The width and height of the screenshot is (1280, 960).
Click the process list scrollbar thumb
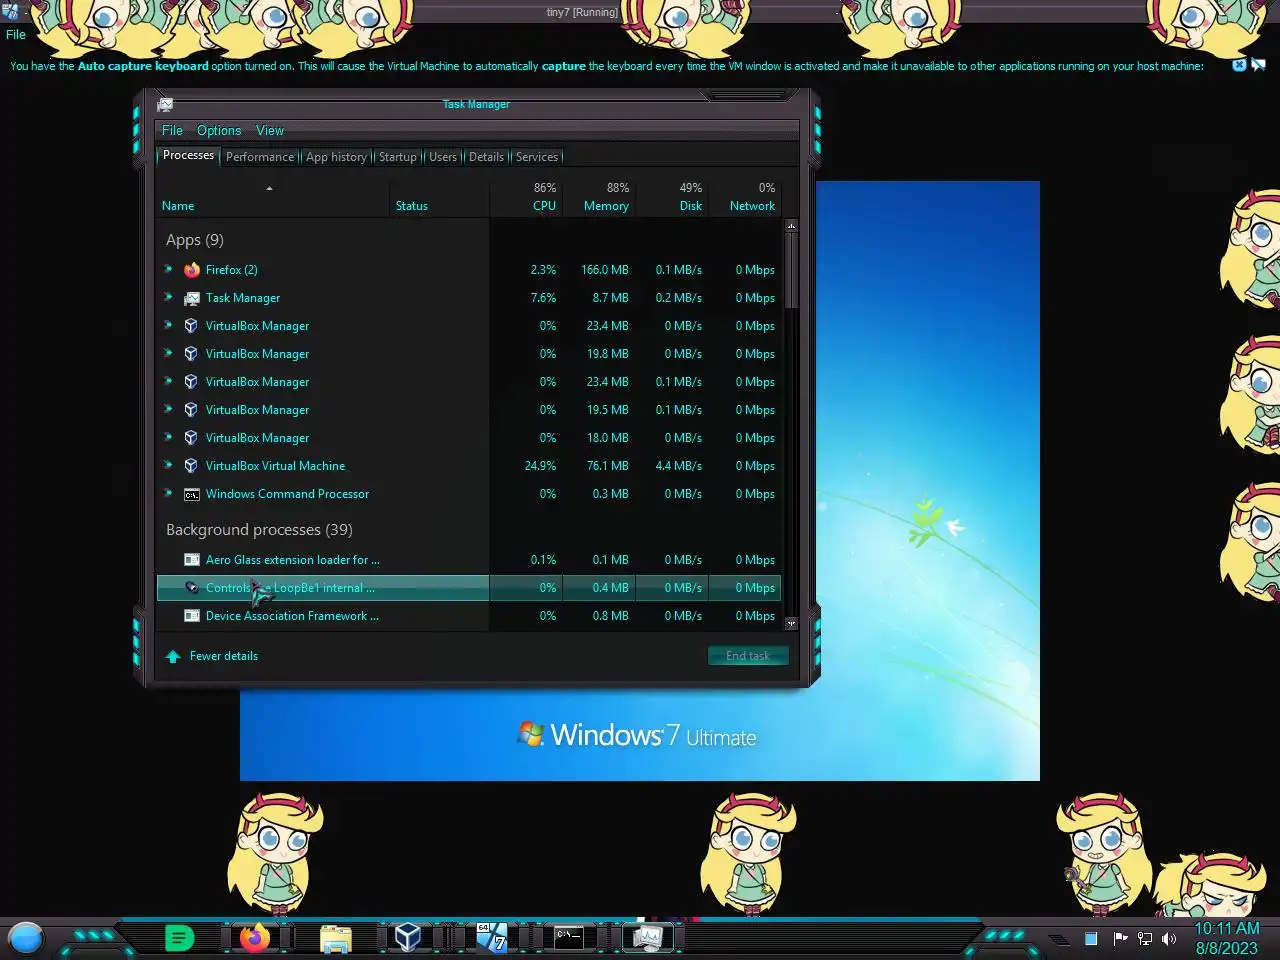[x=791, y=270]
